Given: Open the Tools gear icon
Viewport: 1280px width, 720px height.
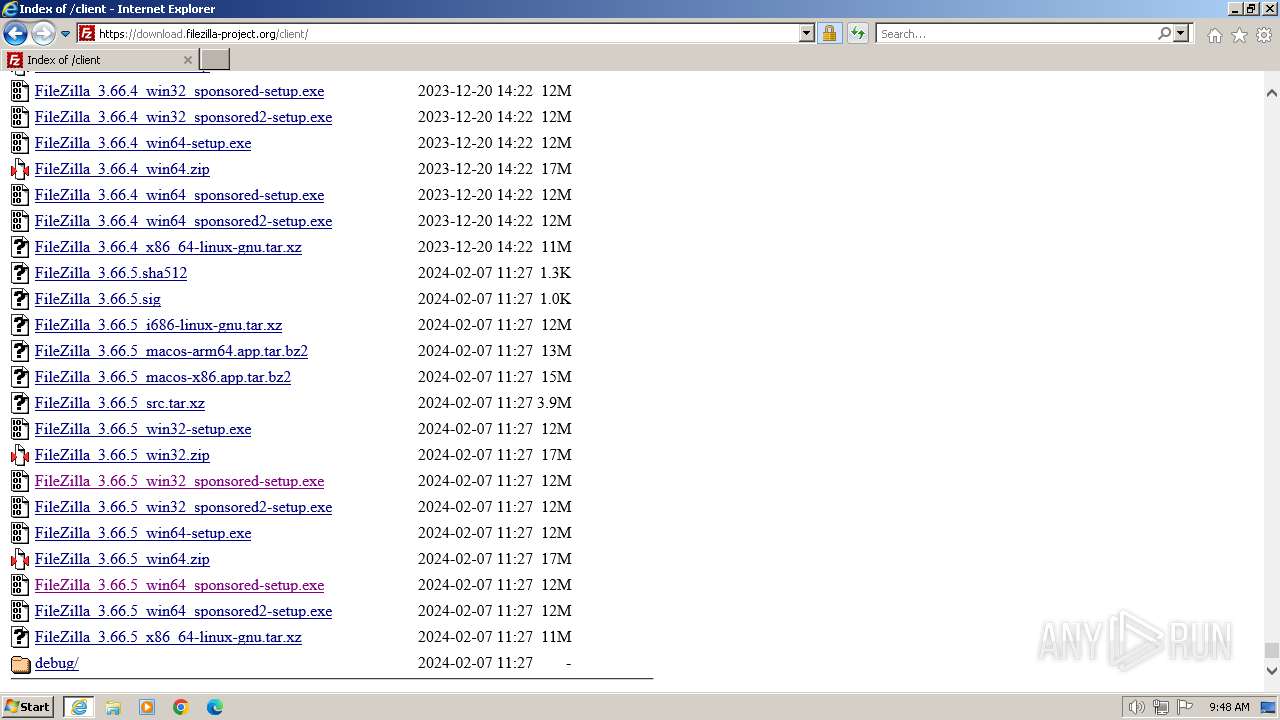Looking at the screenshot, I should 1264,35.
